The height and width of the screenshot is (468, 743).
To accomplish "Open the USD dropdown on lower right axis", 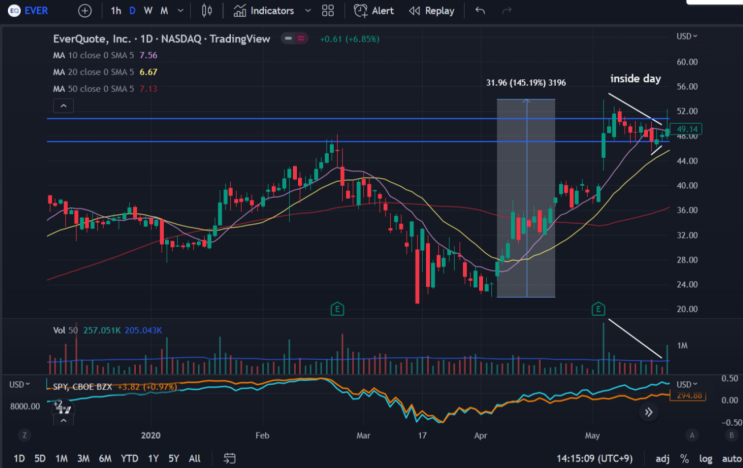I will click(687, 384).
